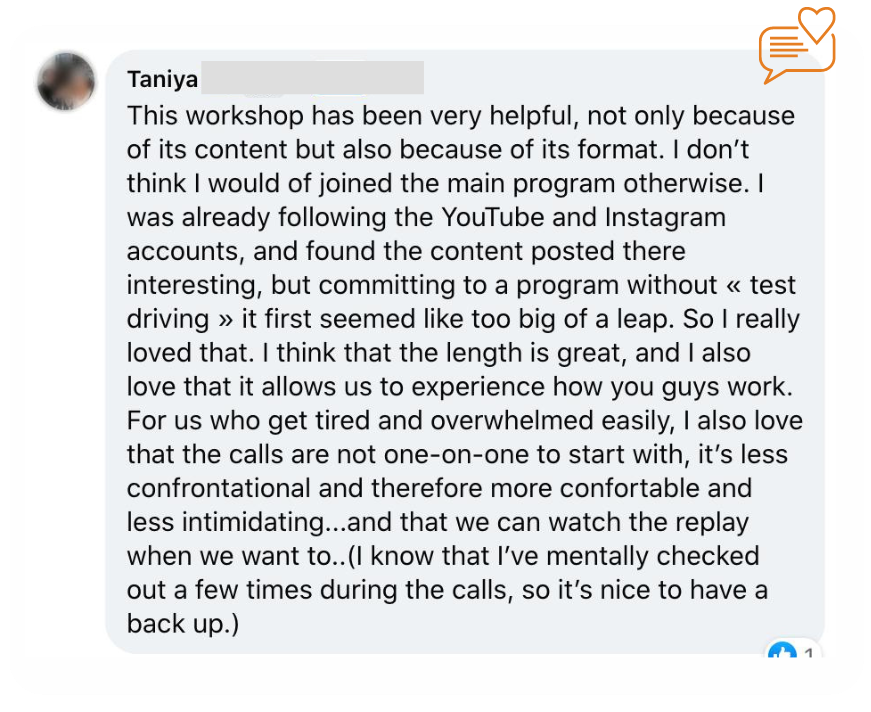Screen dimensions: 871x712
Task: Click the reaction count number 1
Action: pos(809,656)
